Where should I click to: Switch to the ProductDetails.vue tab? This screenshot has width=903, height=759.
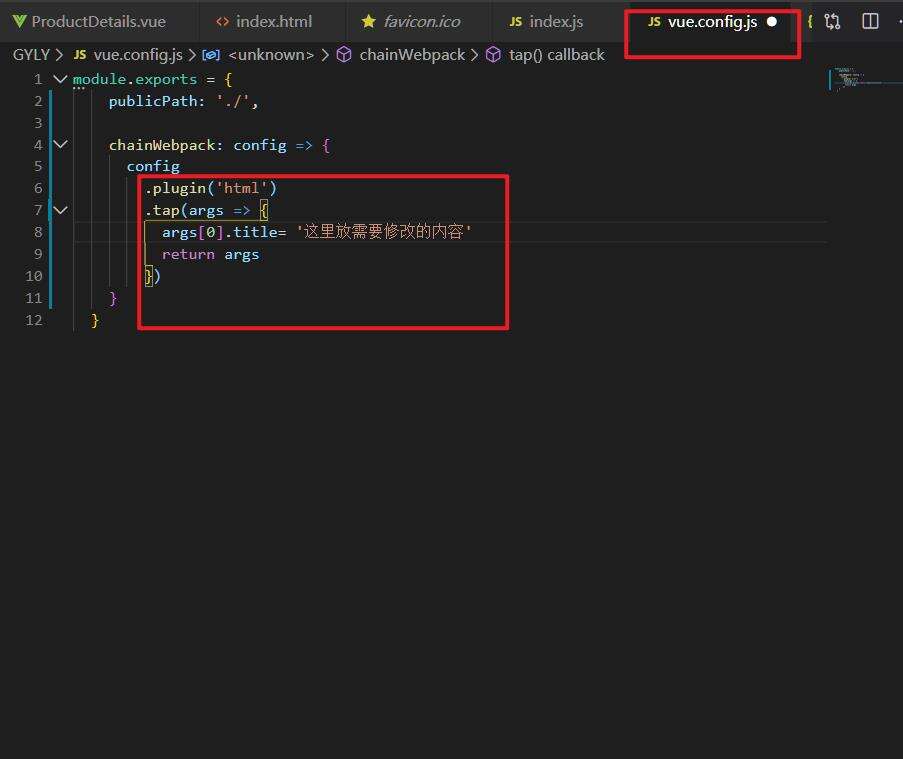click(x=89, y=21)
